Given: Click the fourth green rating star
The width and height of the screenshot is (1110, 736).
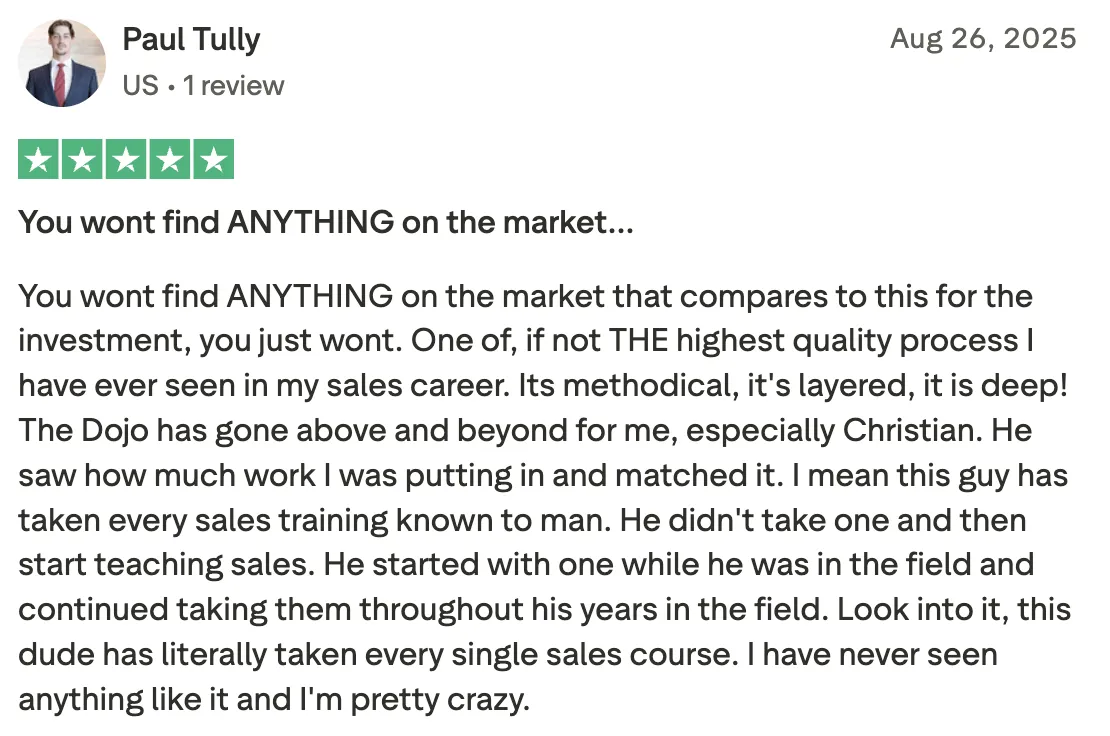Looking at the screenshot, I should point(170,159).
